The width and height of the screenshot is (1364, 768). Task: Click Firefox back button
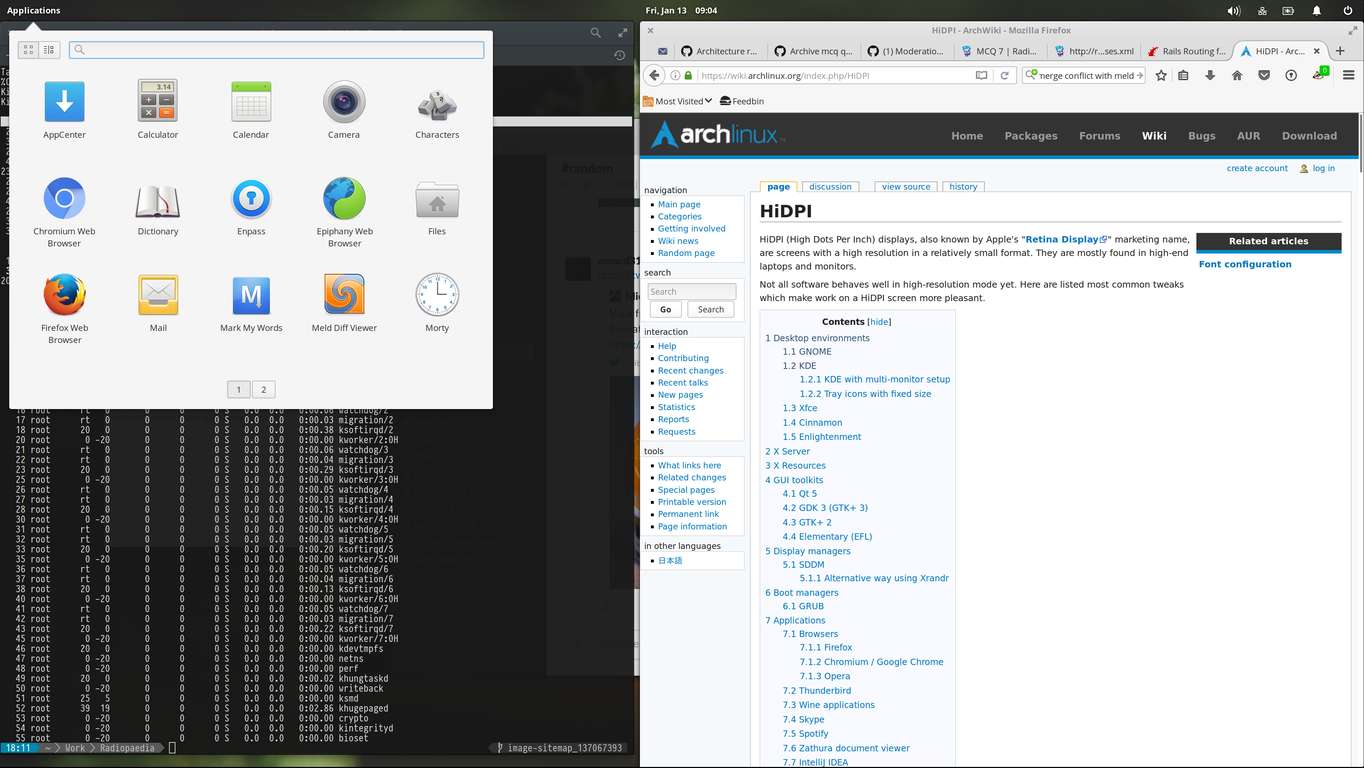click(654, 75)
